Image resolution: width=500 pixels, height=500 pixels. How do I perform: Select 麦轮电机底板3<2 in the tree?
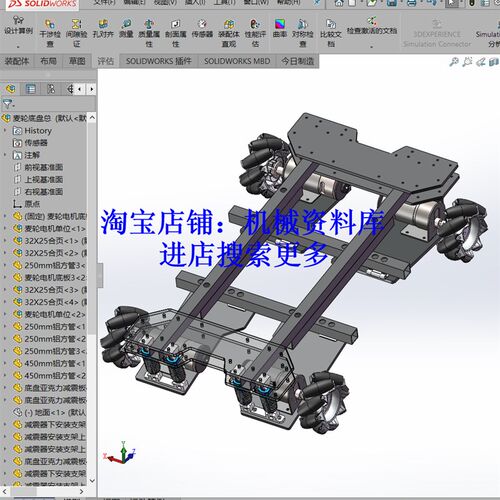click(x=49, y=277)
